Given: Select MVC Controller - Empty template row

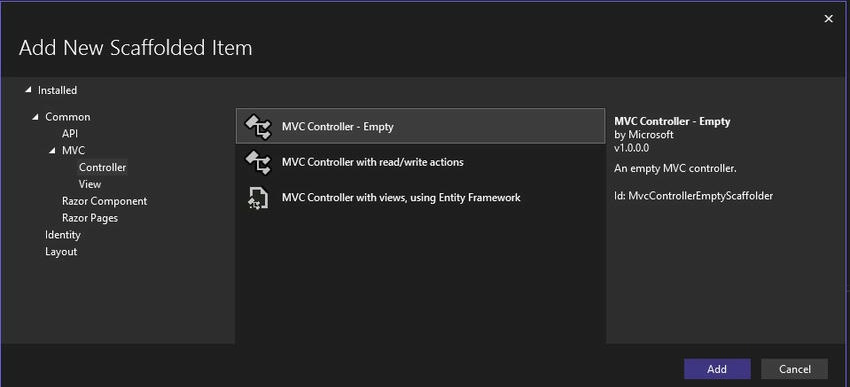Looking at the screenshot, I should pos(421,126).
